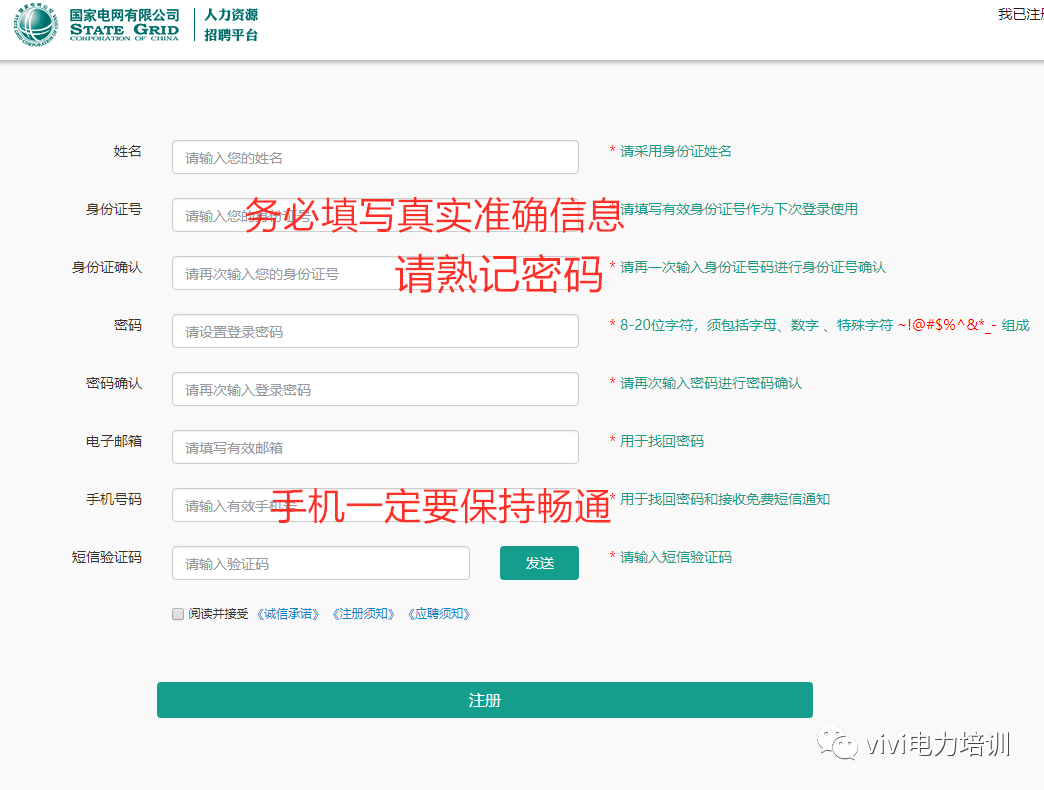
Task: Click the State Grid globe logo
Action: tap(36, 26)
